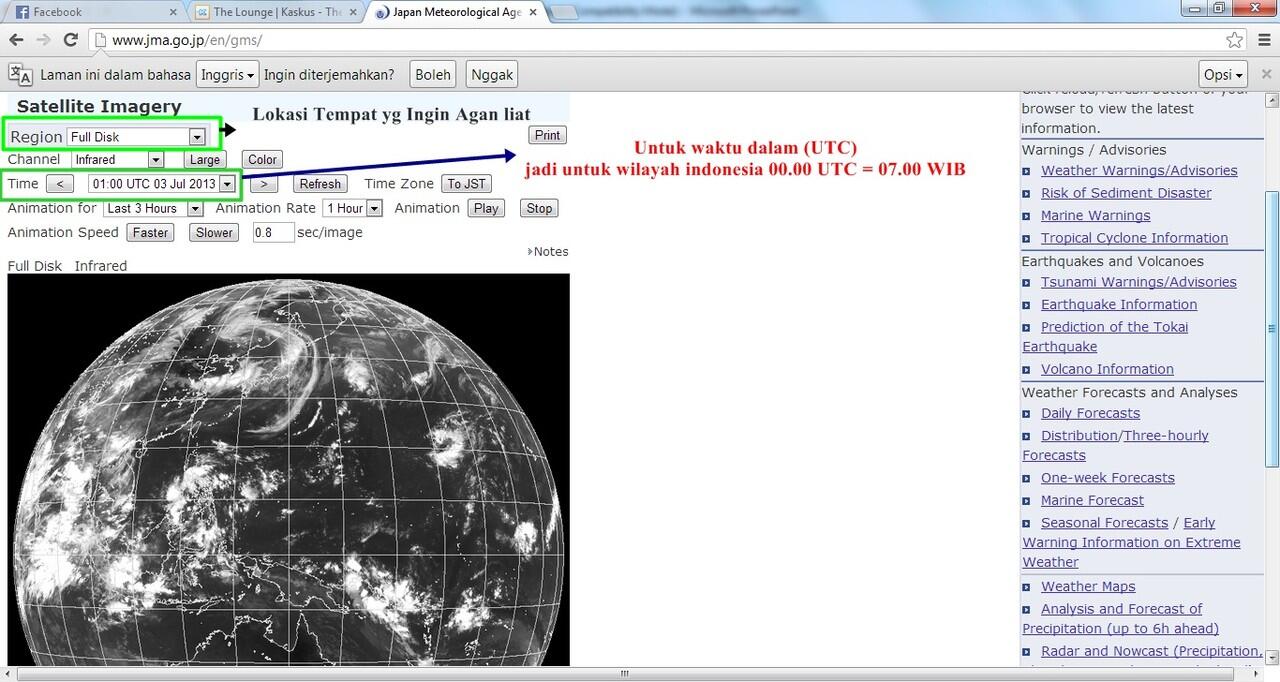Click Faster to speed up animation

150,233
